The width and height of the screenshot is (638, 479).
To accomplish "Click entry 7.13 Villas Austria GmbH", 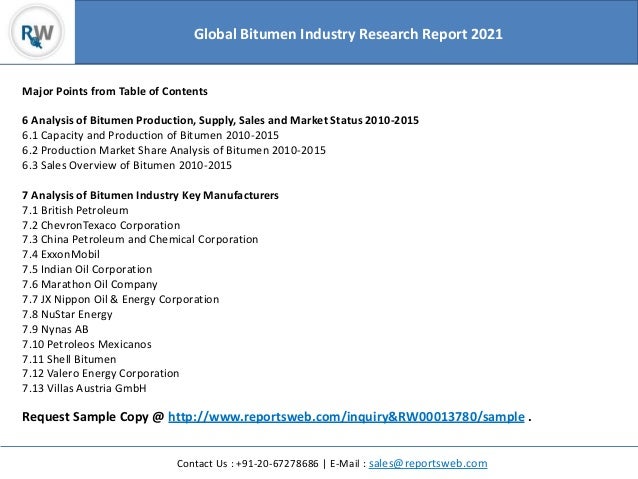I will tap(84, 388).
